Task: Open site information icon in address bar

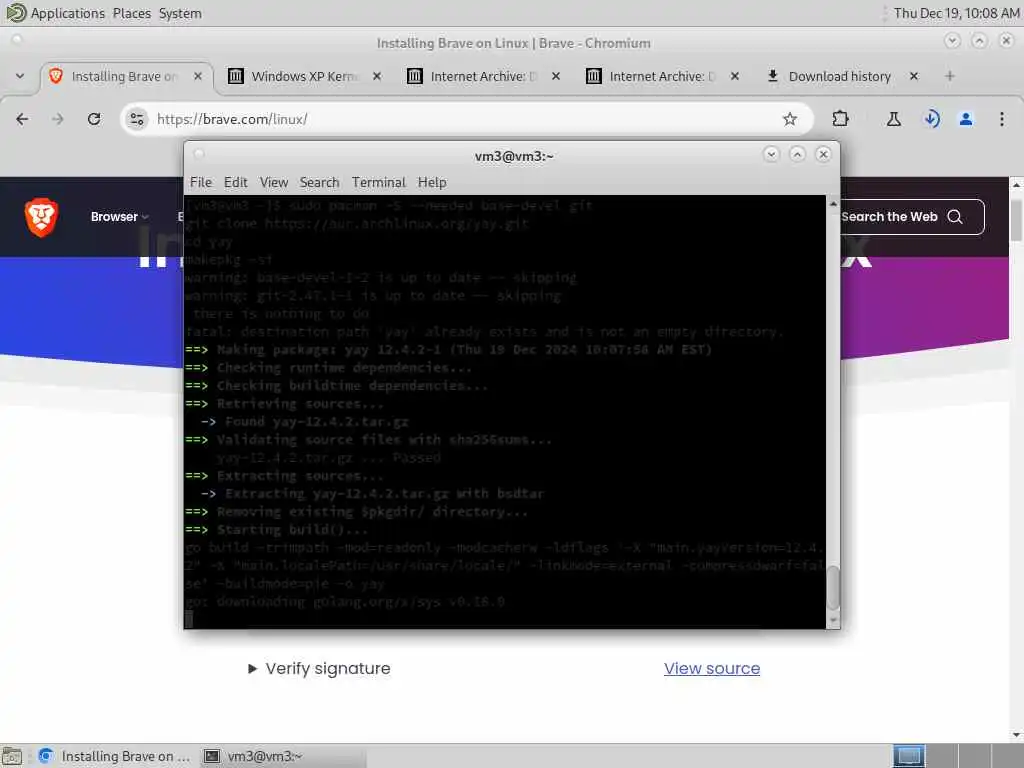Action: [136, 119]
